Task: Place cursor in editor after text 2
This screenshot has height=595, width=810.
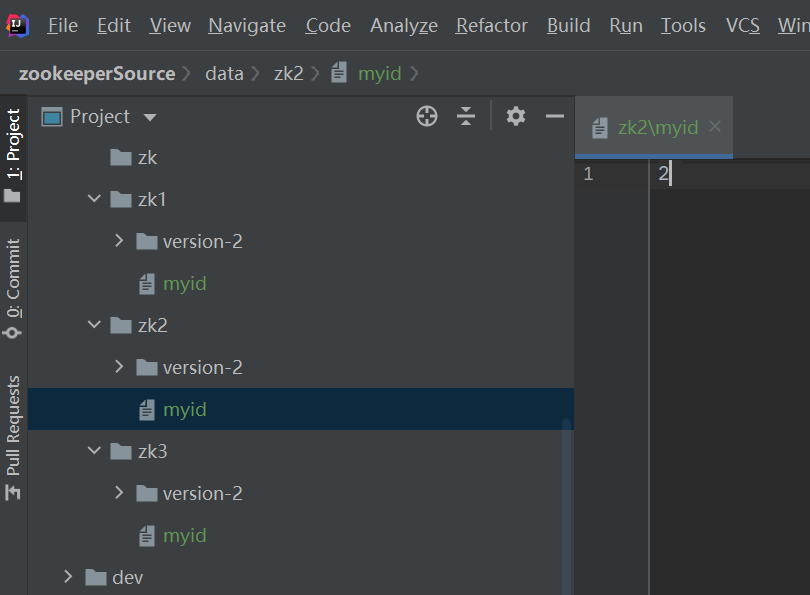Action: click(x=671, y=174)
